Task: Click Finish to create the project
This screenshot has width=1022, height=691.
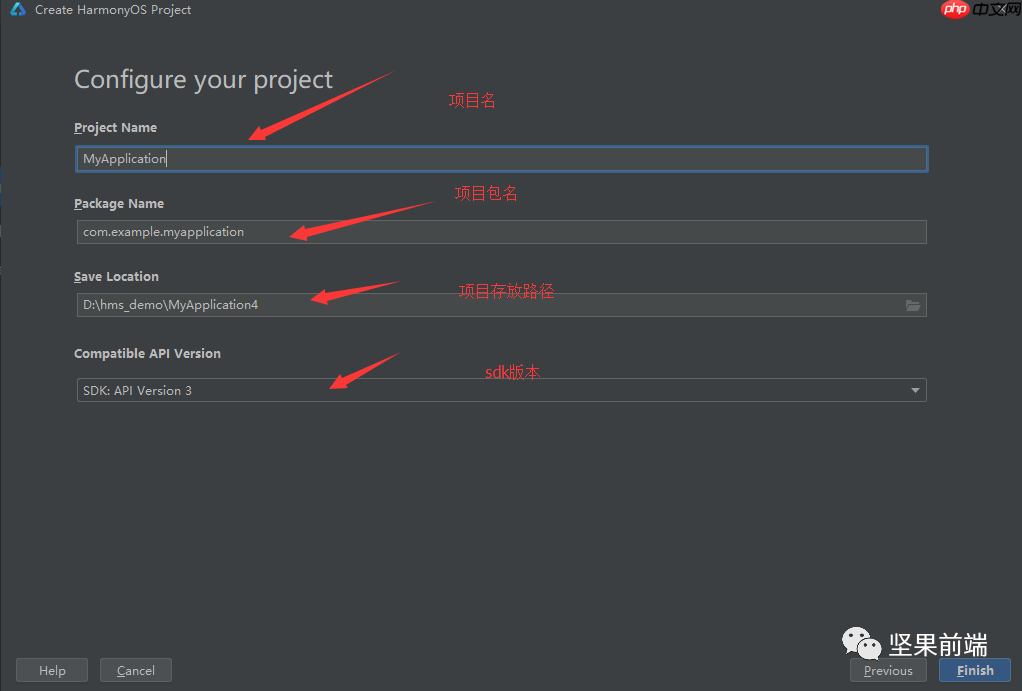Action: point(974,670)
